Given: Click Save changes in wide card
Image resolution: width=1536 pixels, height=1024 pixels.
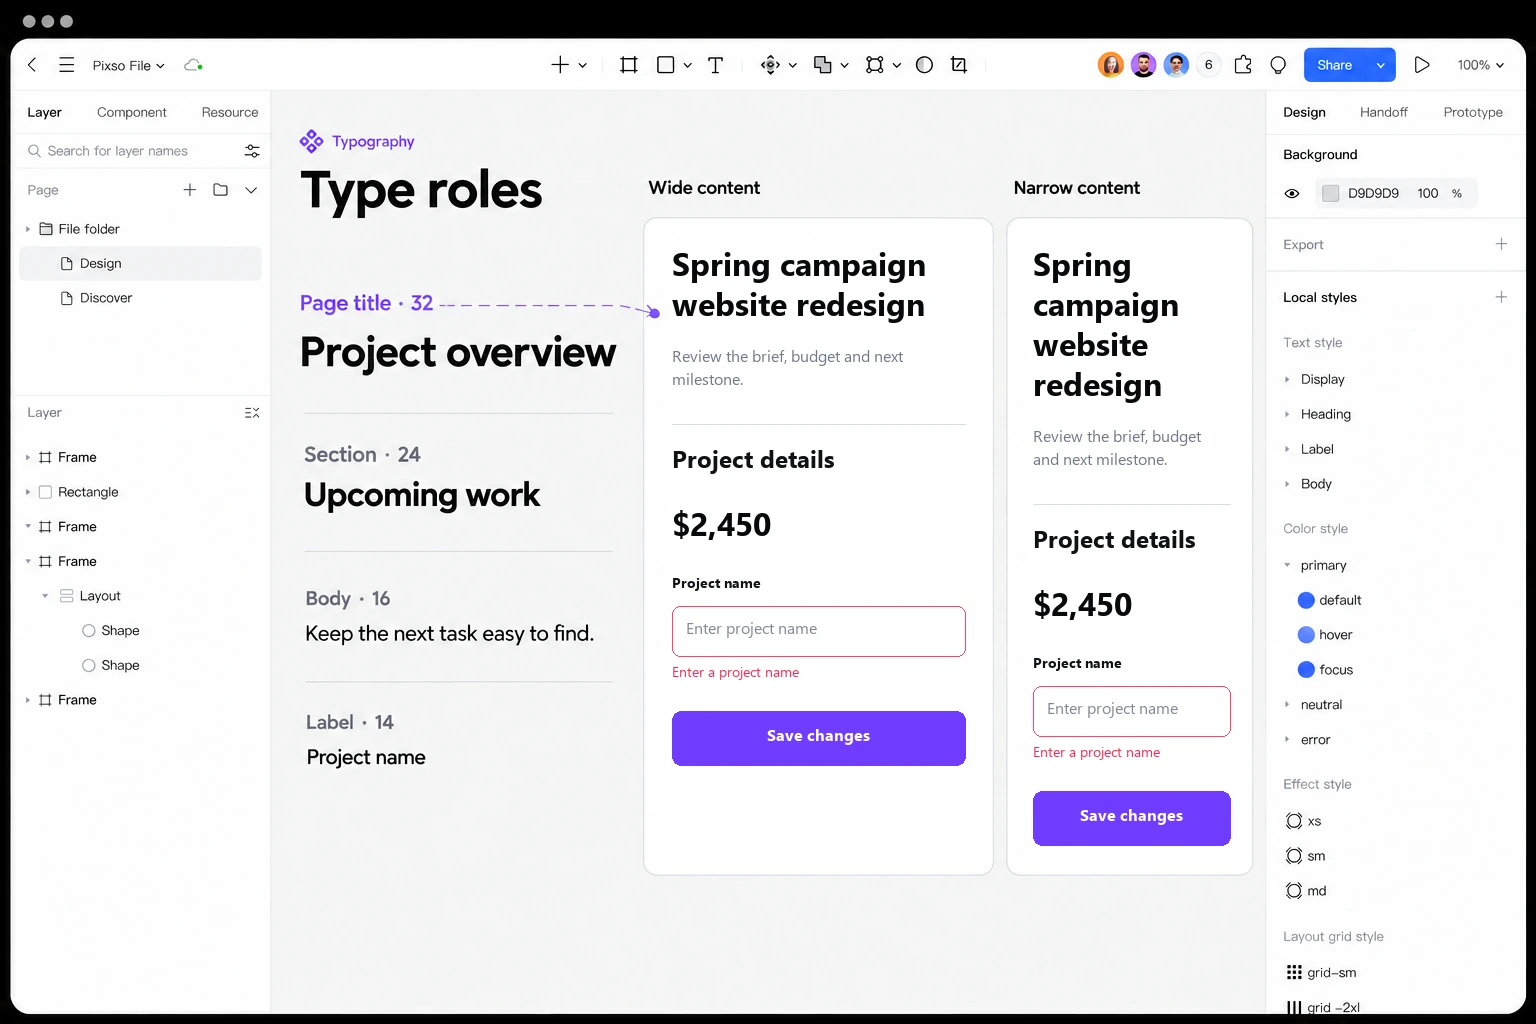Looking at the screenshot, I should point(819,738).
